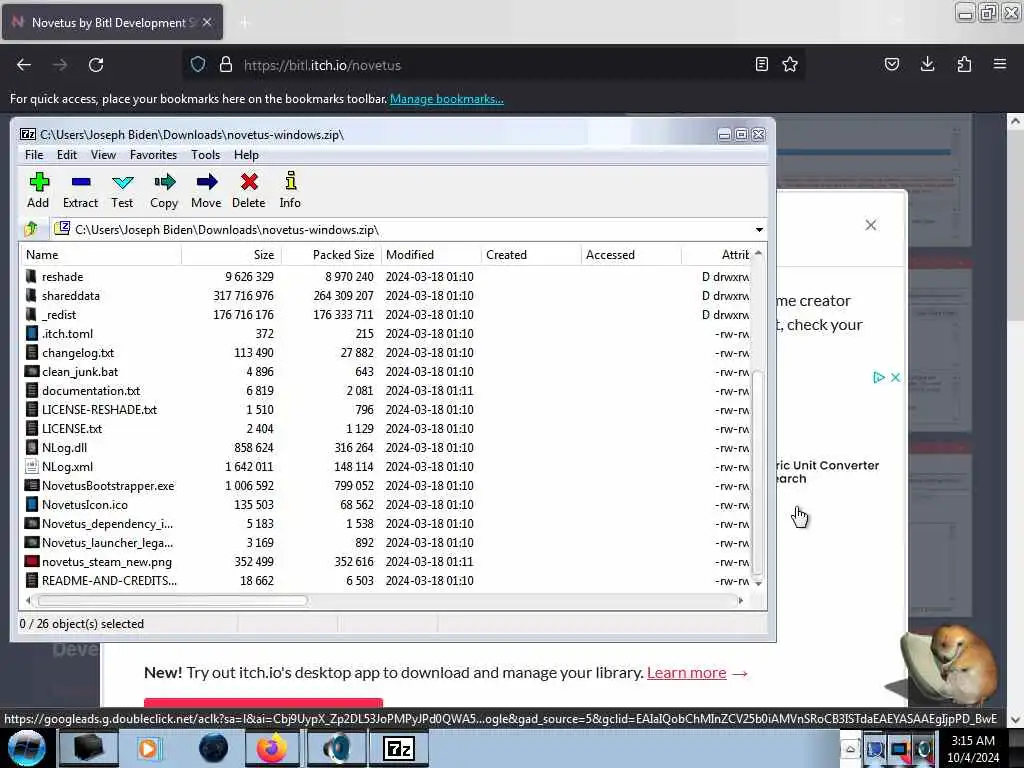
Task: Open Firefox extensions icon
Action: coord(964,64)
